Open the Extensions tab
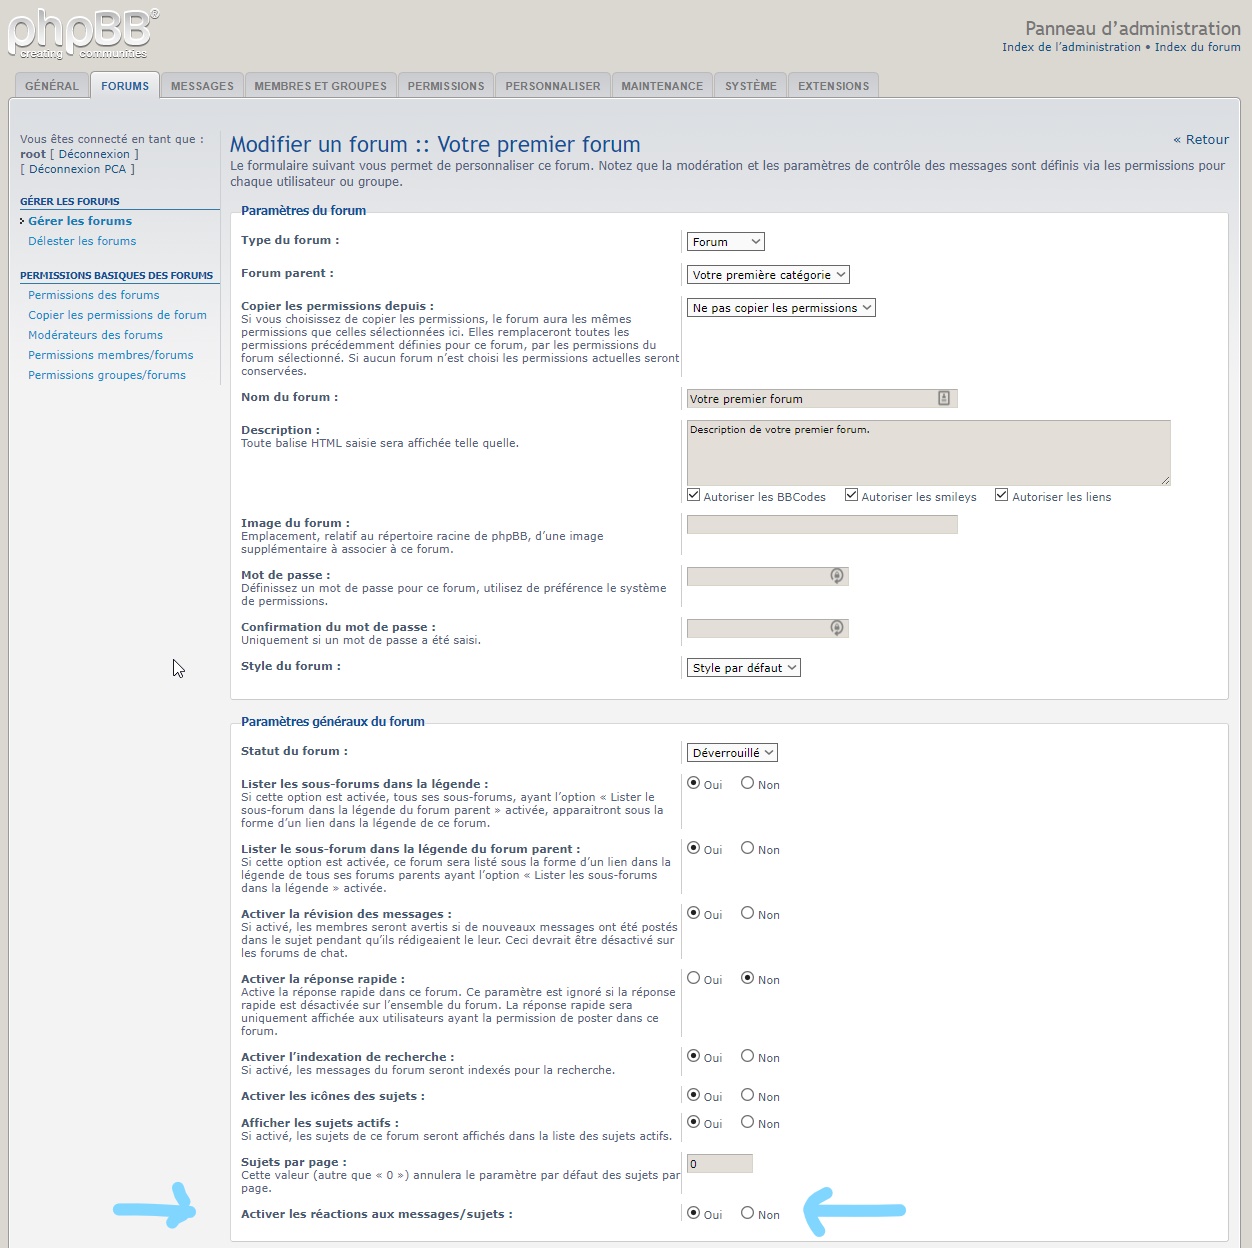Image resolution: width=1252 pixels, height=1248 pixels. pos(833,86)
